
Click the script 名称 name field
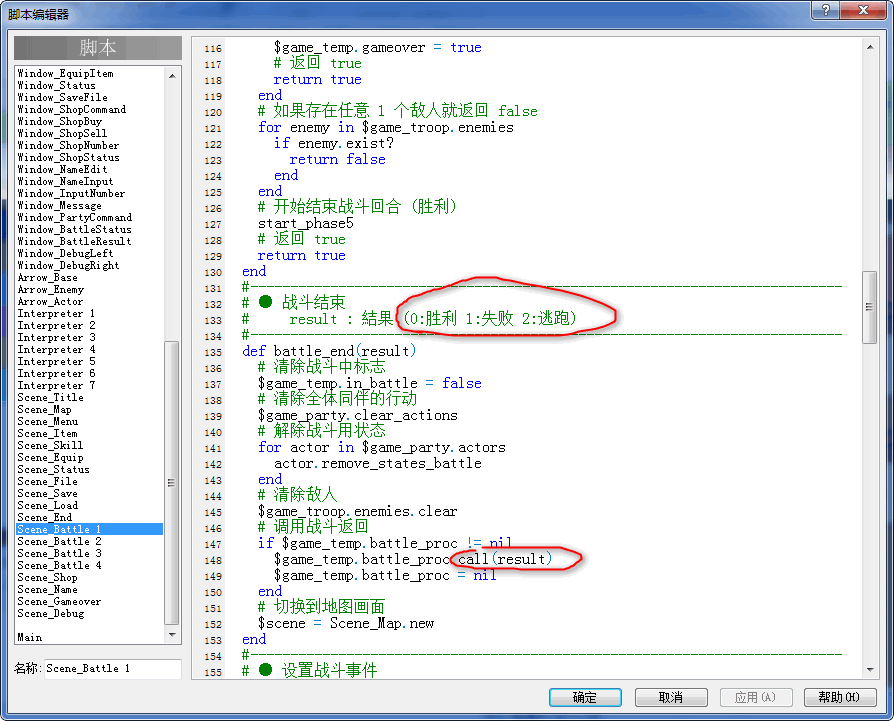tap(113, 669)
